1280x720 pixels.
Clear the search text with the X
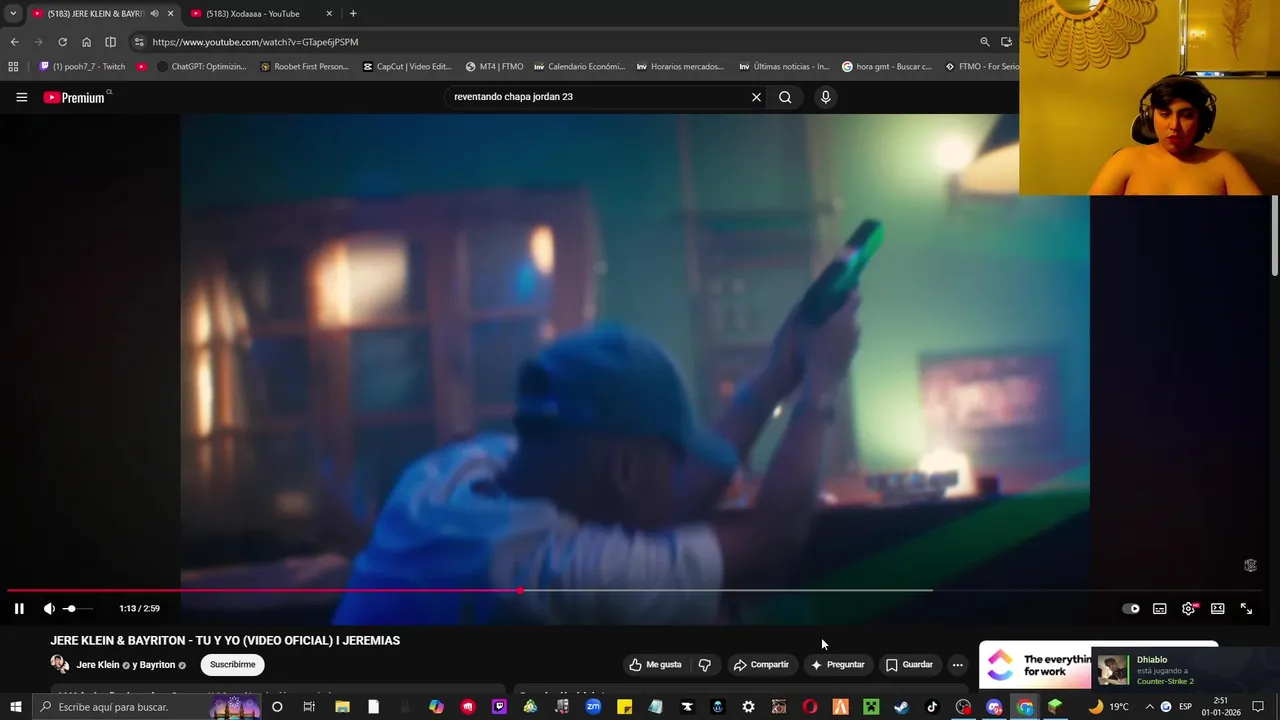757,97
